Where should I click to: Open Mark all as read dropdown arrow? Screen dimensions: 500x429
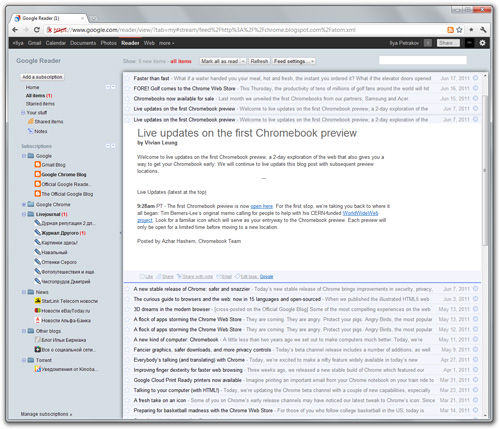pyautogui.click(x=243, y=61)
